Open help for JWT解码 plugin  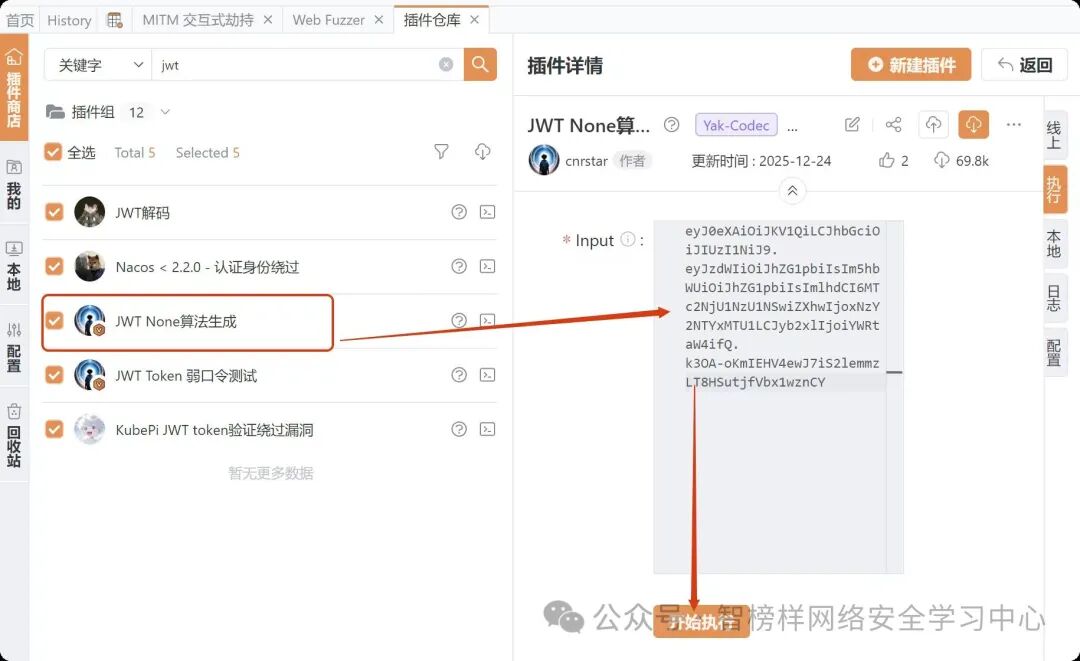pyautogui.click(x=459, y=212)
